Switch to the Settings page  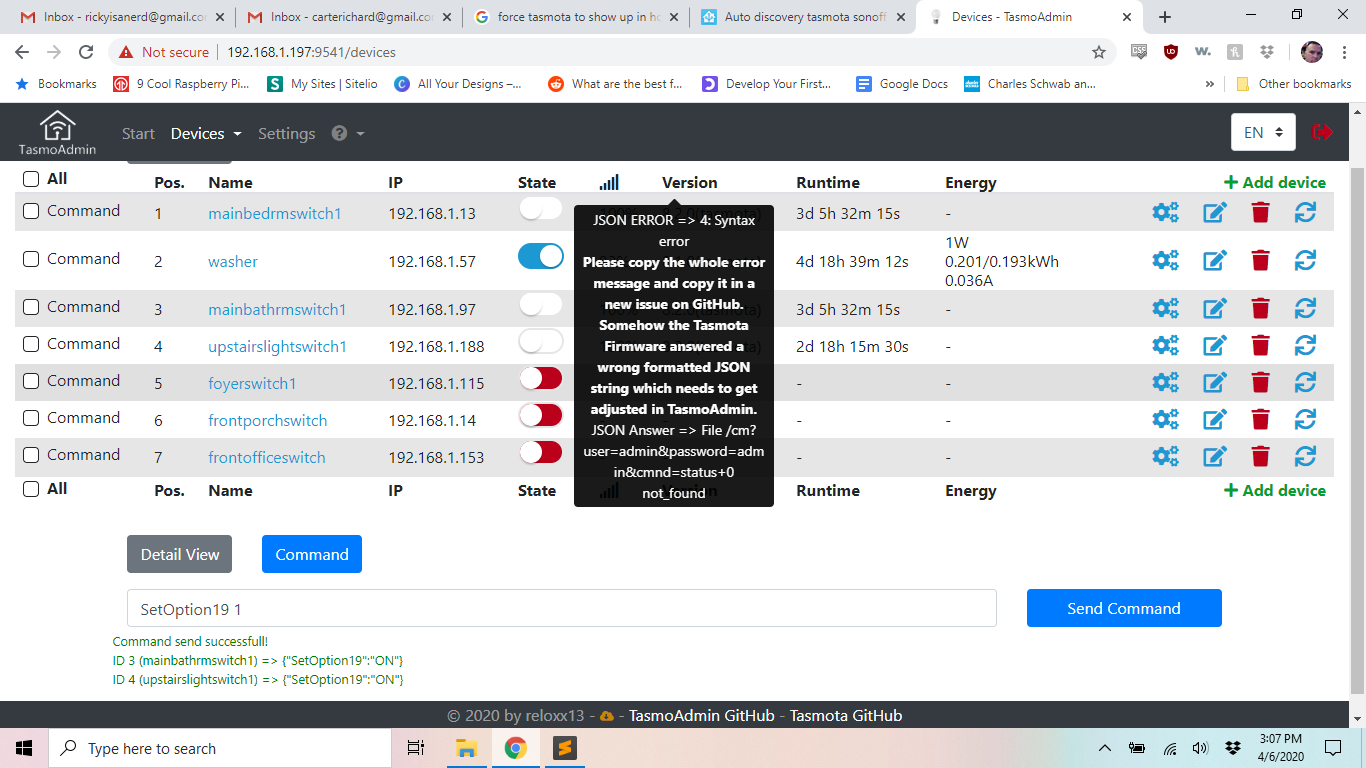click(286, 133)
